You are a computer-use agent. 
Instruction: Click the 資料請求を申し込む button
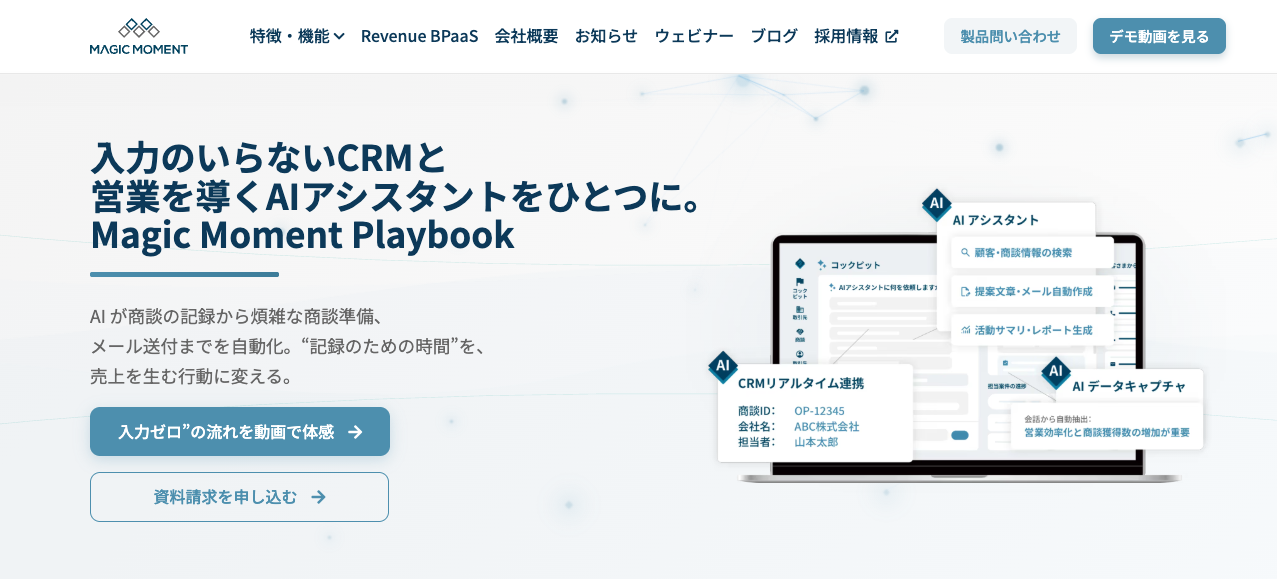coord(239,497)
